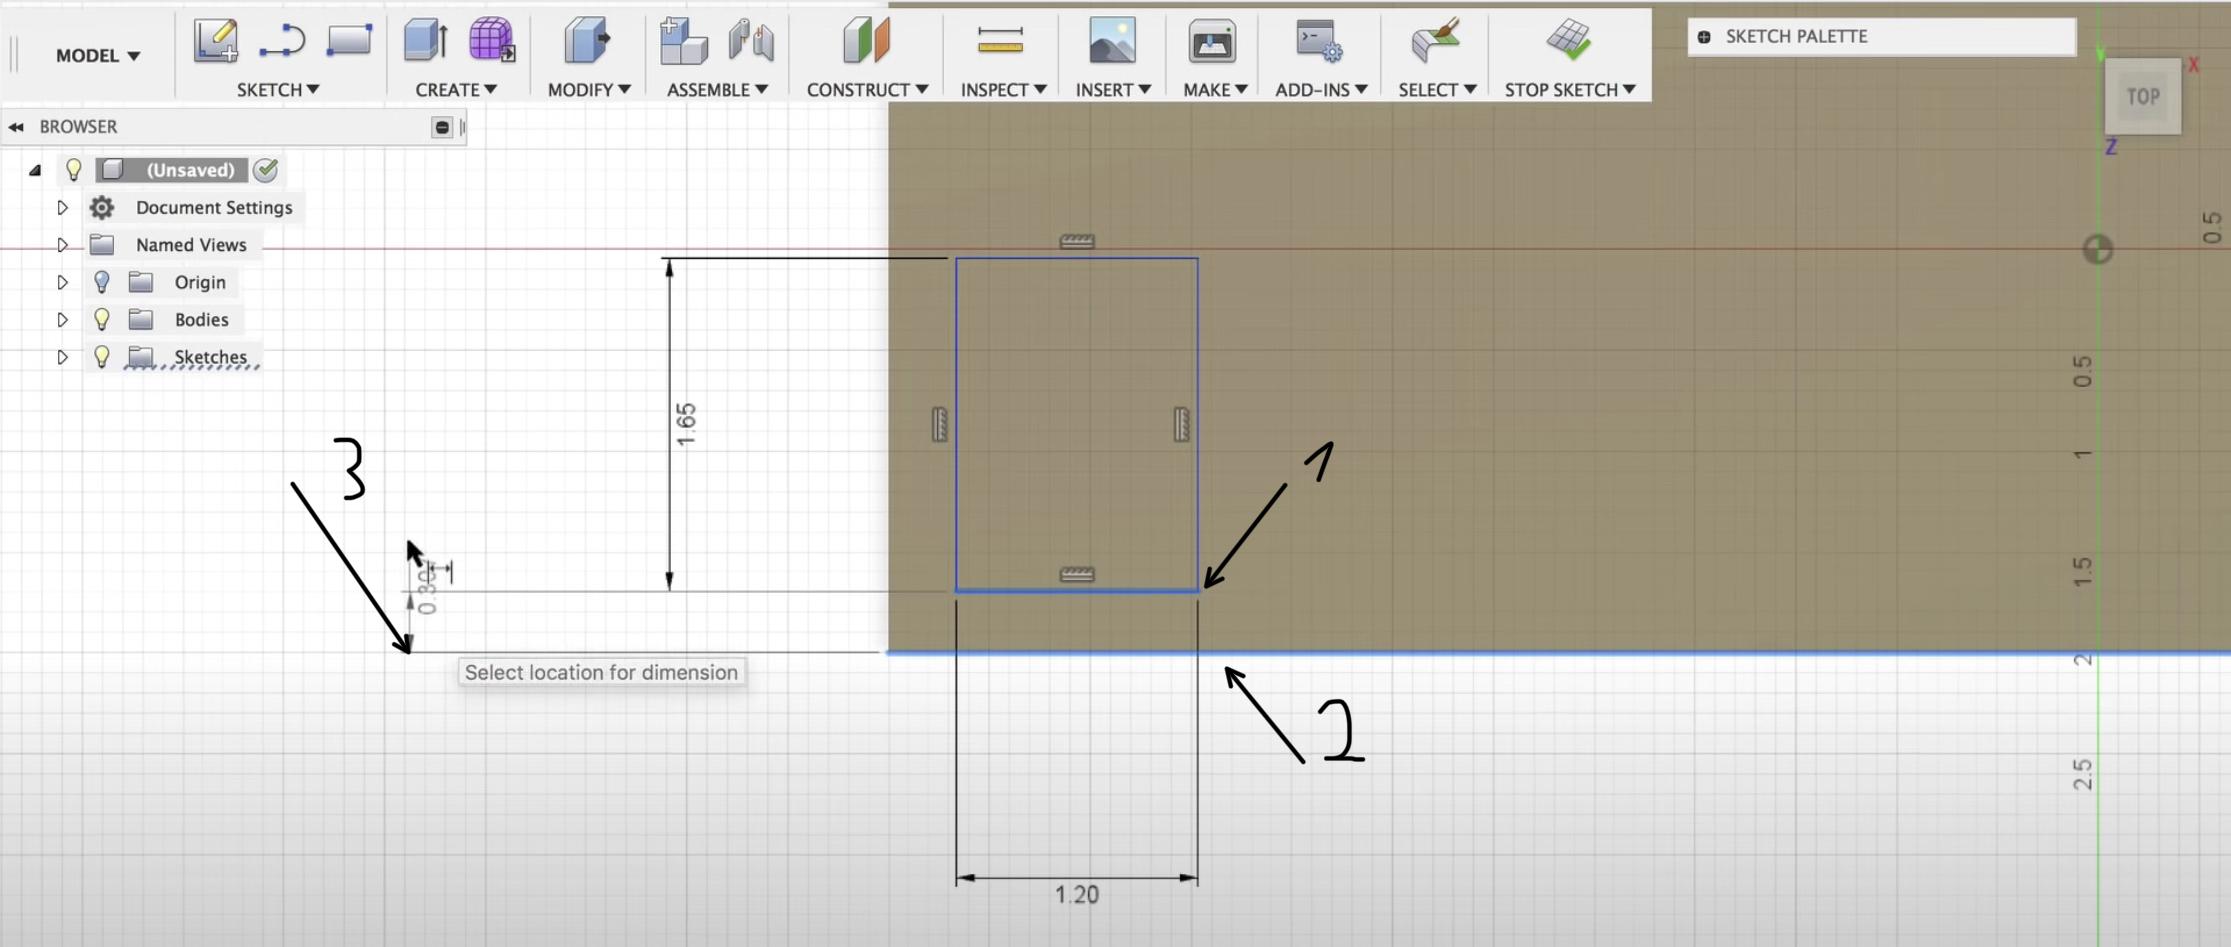Expand Document Settings tree node

pos(62,207)
